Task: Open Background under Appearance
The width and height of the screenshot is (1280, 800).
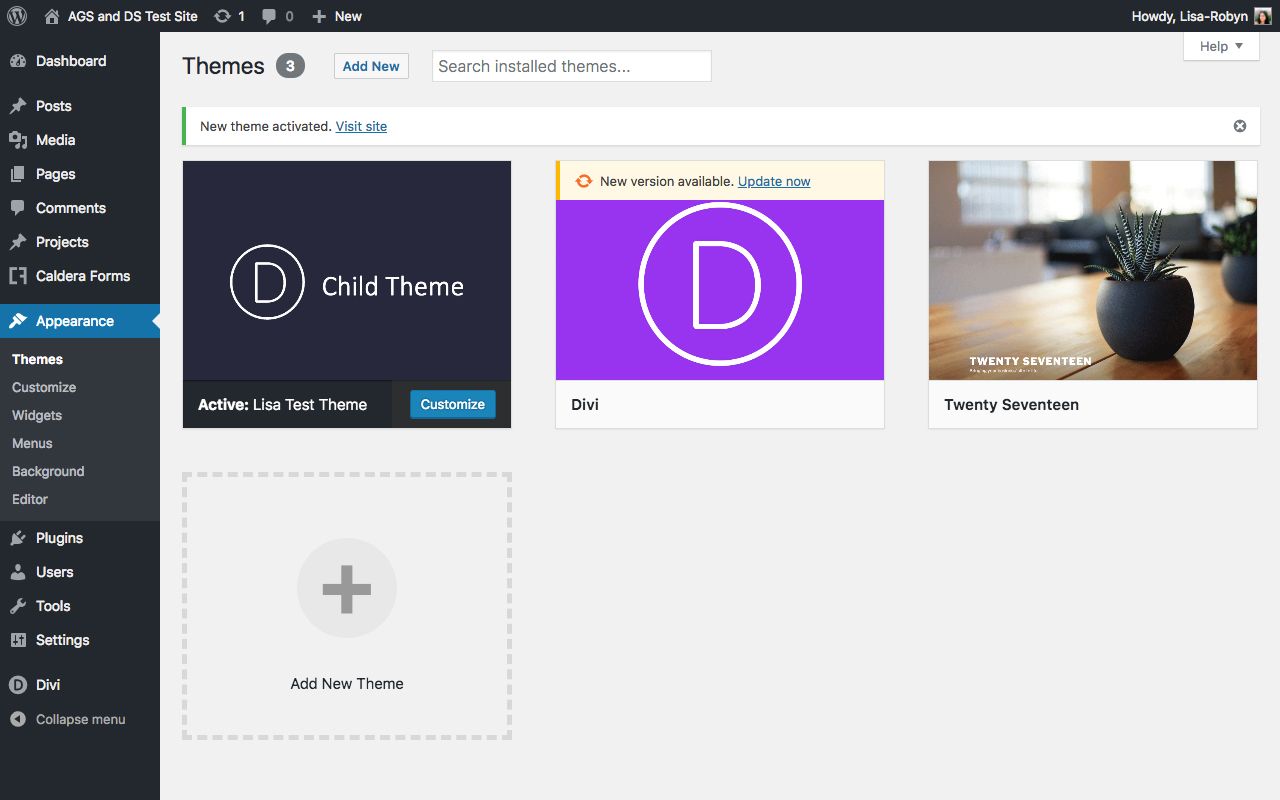Action: pos(48,471)
